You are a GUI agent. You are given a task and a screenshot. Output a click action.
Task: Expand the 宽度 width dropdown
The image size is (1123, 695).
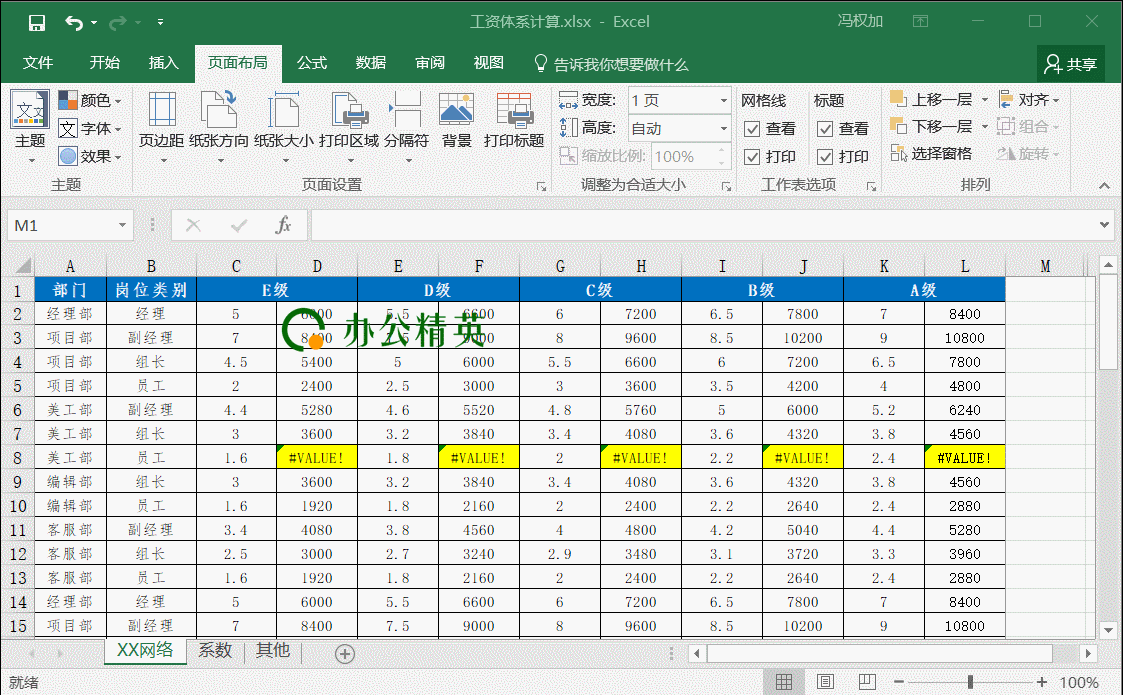(x=724, y=101)
